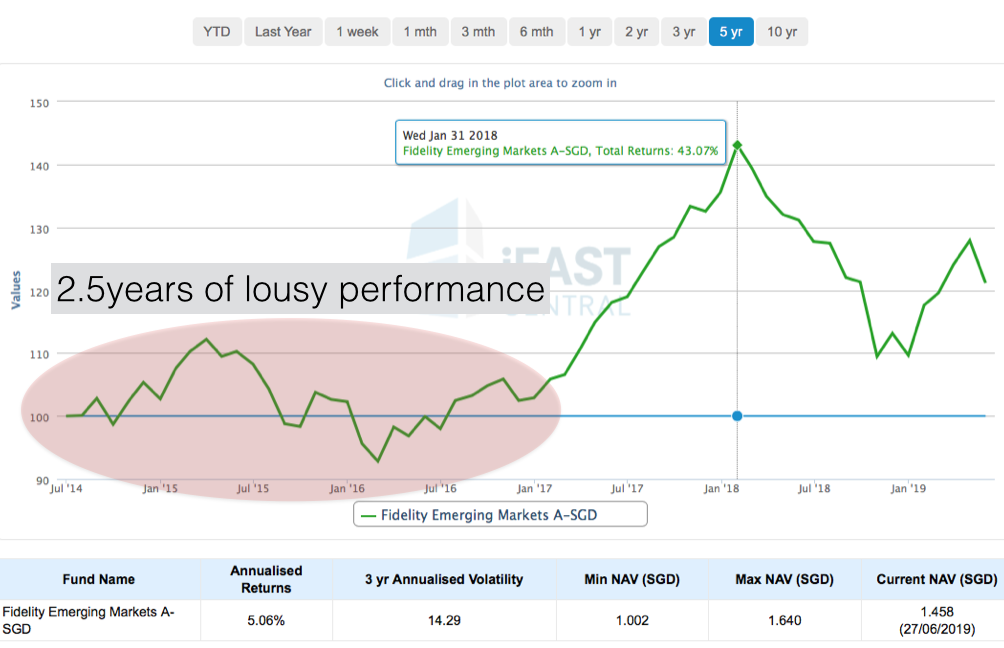Image resolution: width=1004 pixels, height=648 pixels.
Task: Open Fidelity Emerging Markets A-SGD table row
Action: tap(88, 620)
